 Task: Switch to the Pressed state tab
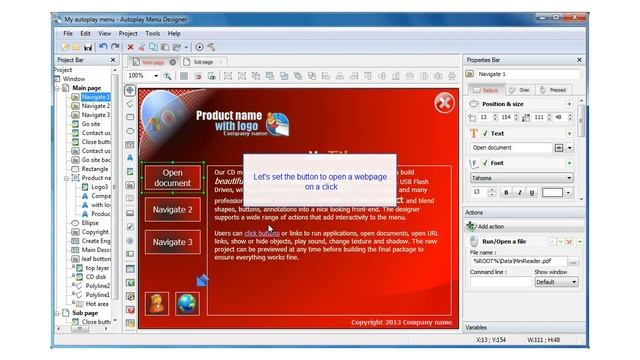553,90
